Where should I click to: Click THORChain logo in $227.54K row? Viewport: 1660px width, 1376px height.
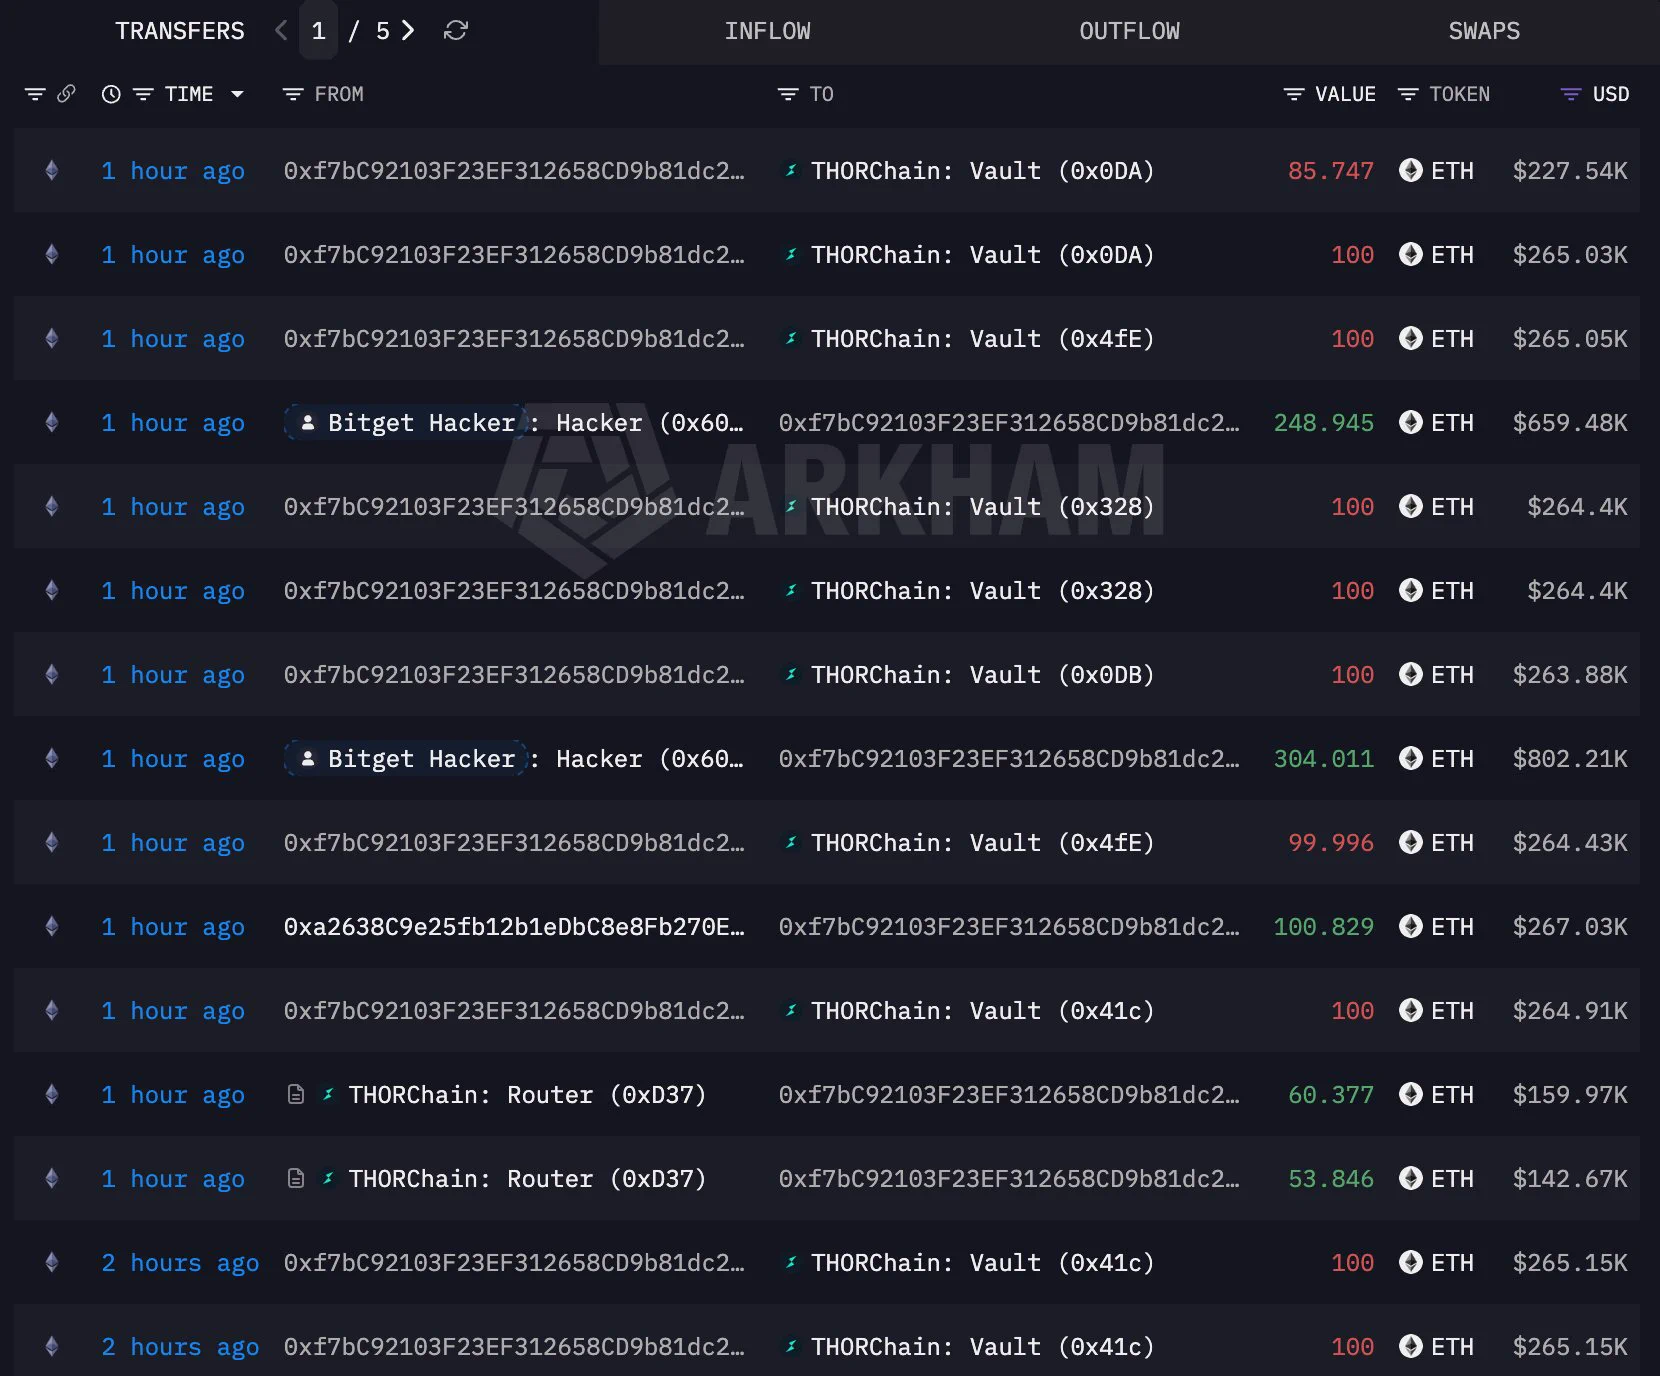(791, 171)
